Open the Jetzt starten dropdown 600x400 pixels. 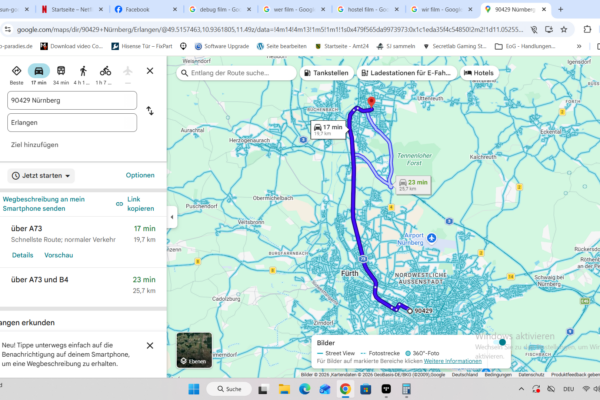41,176
